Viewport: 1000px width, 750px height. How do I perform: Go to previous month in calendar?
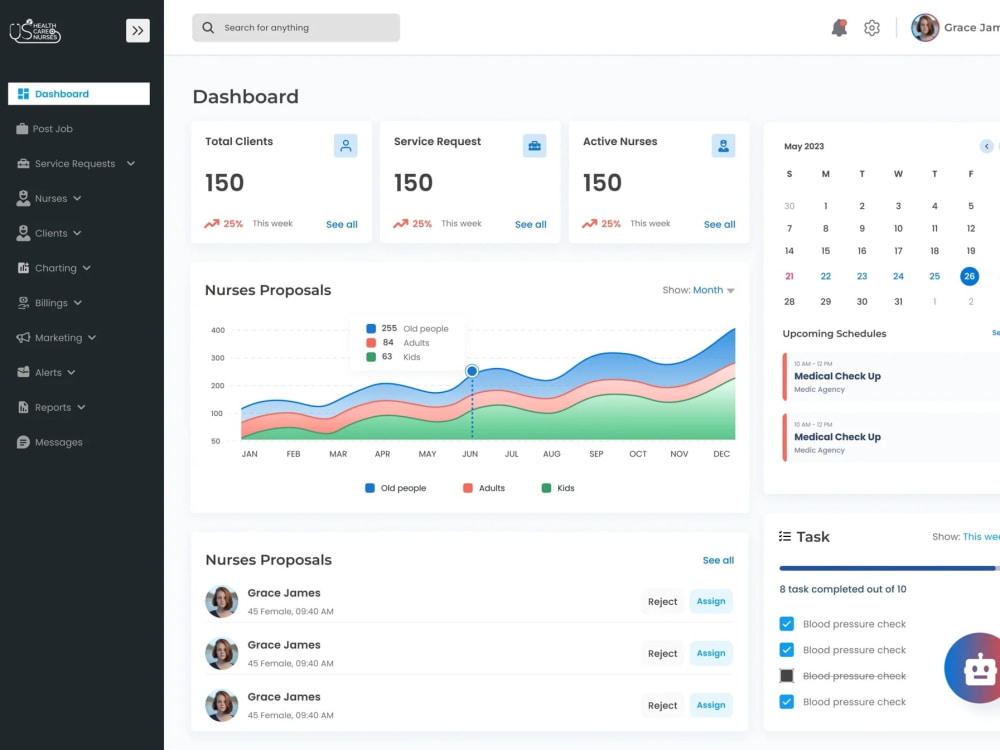pos(987,147)
